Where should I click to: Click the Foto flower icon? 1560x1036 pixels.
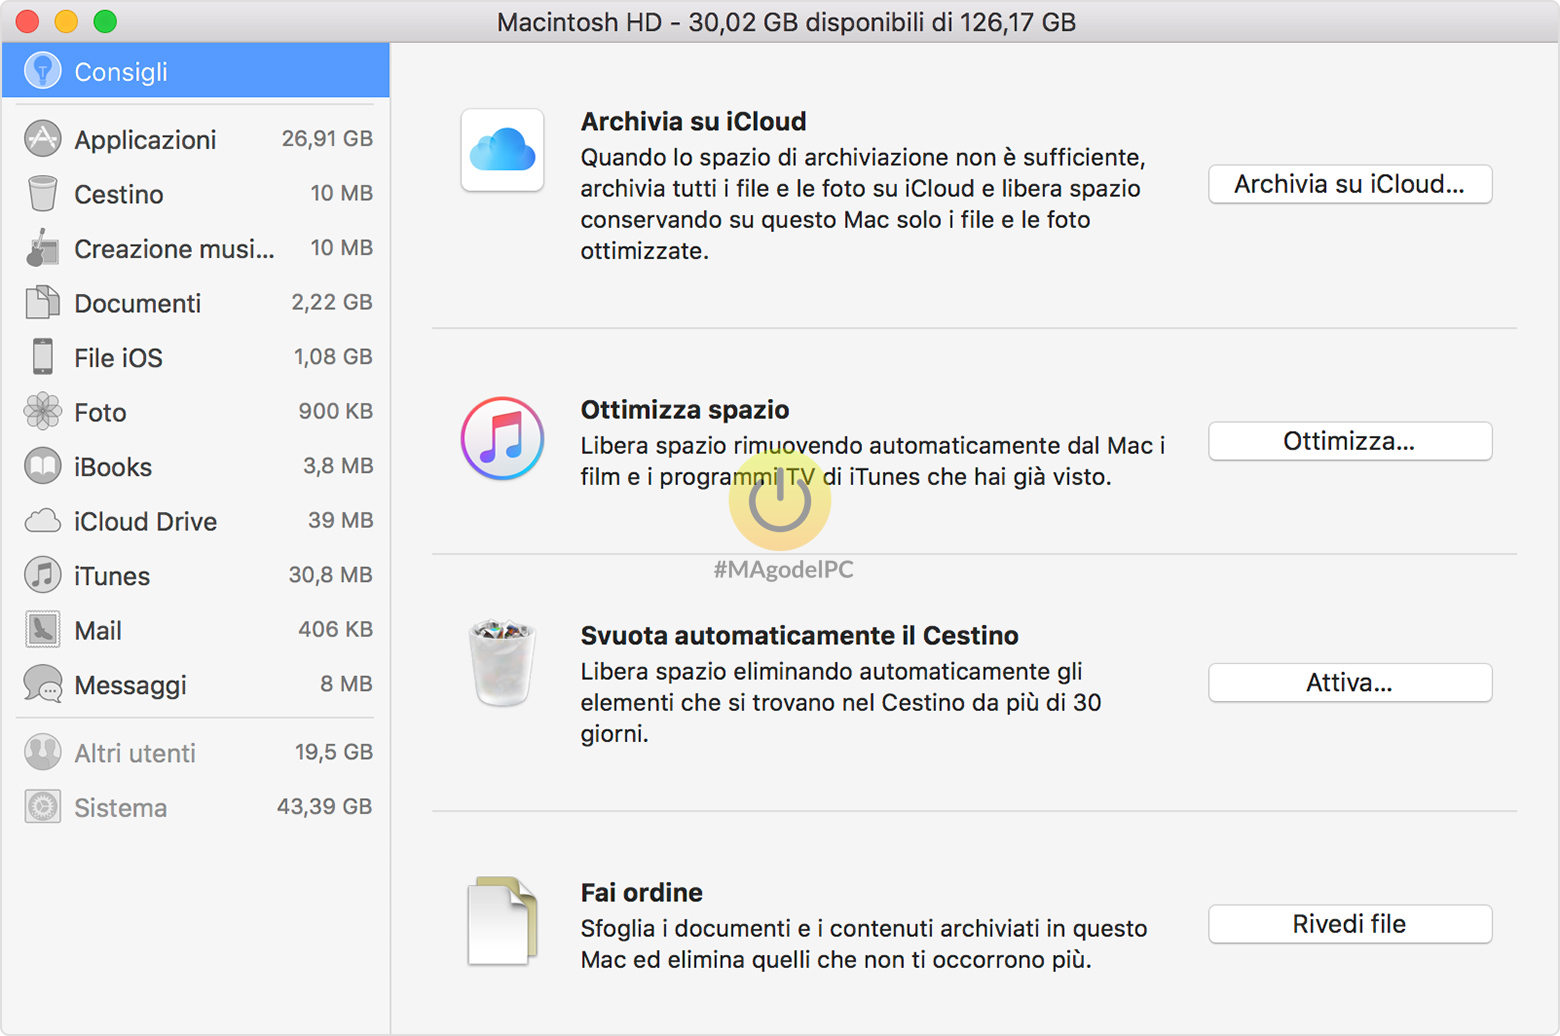(42, 412)
